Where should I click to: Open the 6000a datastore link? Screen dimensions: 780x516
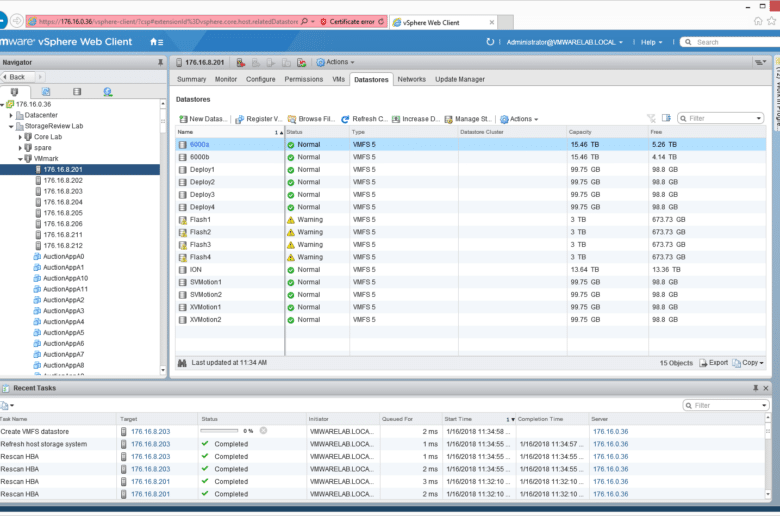click(199, 145)
